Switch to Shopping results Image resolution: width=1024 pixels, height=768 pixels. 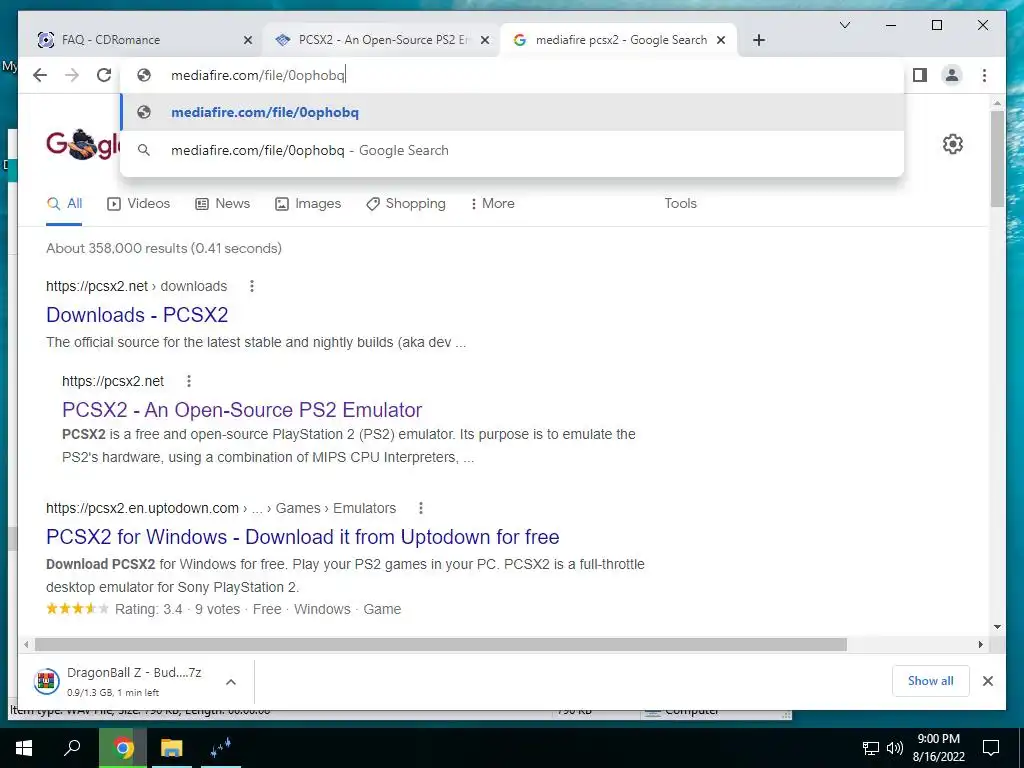click(x=406, y=204)
